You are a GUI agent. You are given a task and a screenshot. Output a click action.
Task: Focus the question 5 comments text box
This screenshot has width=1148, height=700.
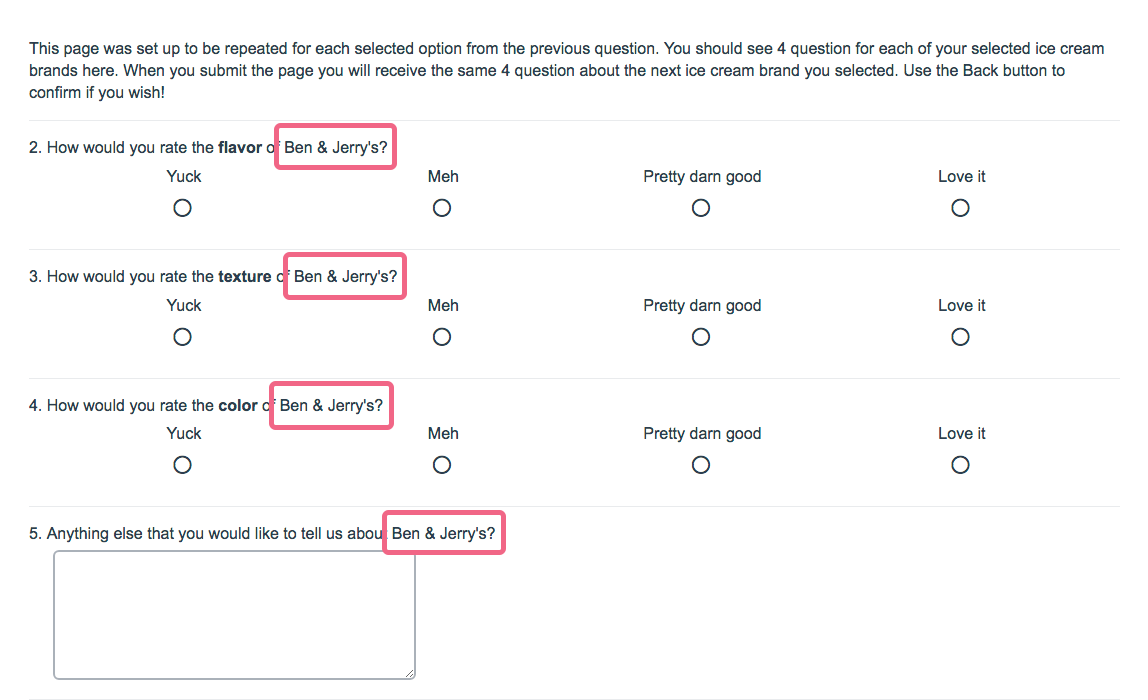click(234, 615)
